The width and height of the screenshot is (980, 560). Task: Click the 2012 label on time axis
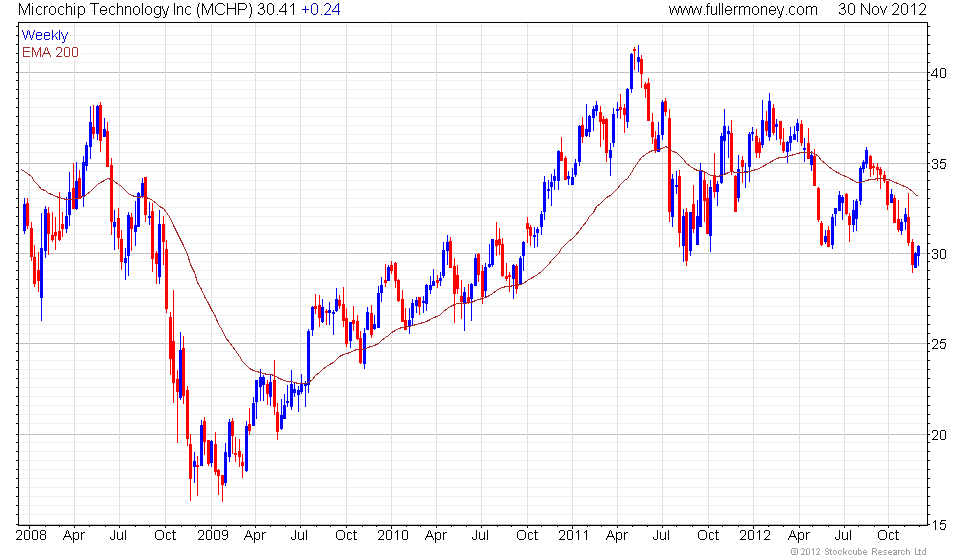coord(755,536)
